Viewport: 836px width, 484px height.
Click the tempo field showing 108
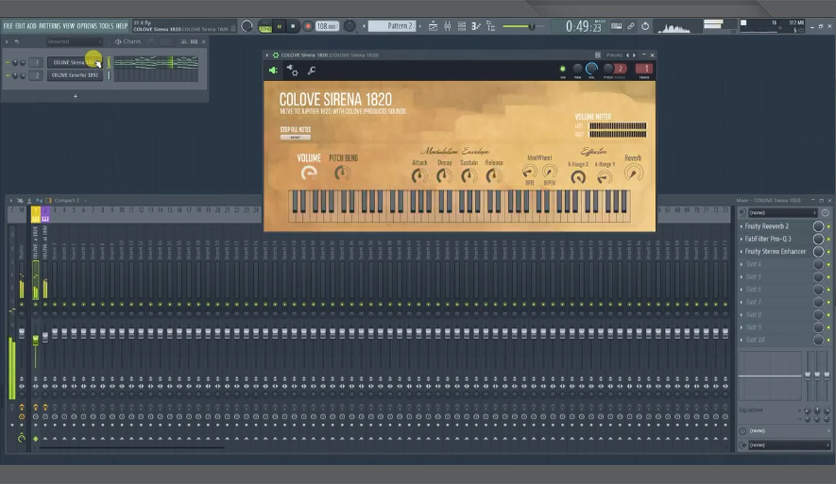coord(327,26)
